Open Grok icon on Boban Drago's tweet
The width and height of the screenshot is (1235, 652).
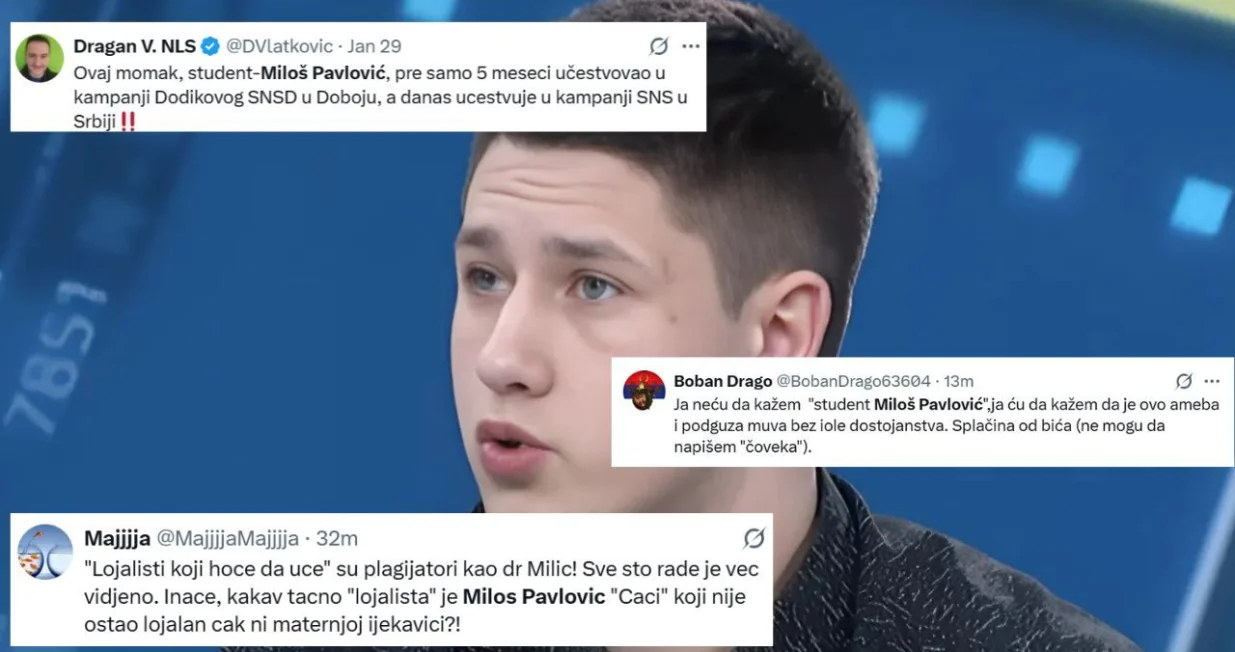pos(1184,381)
